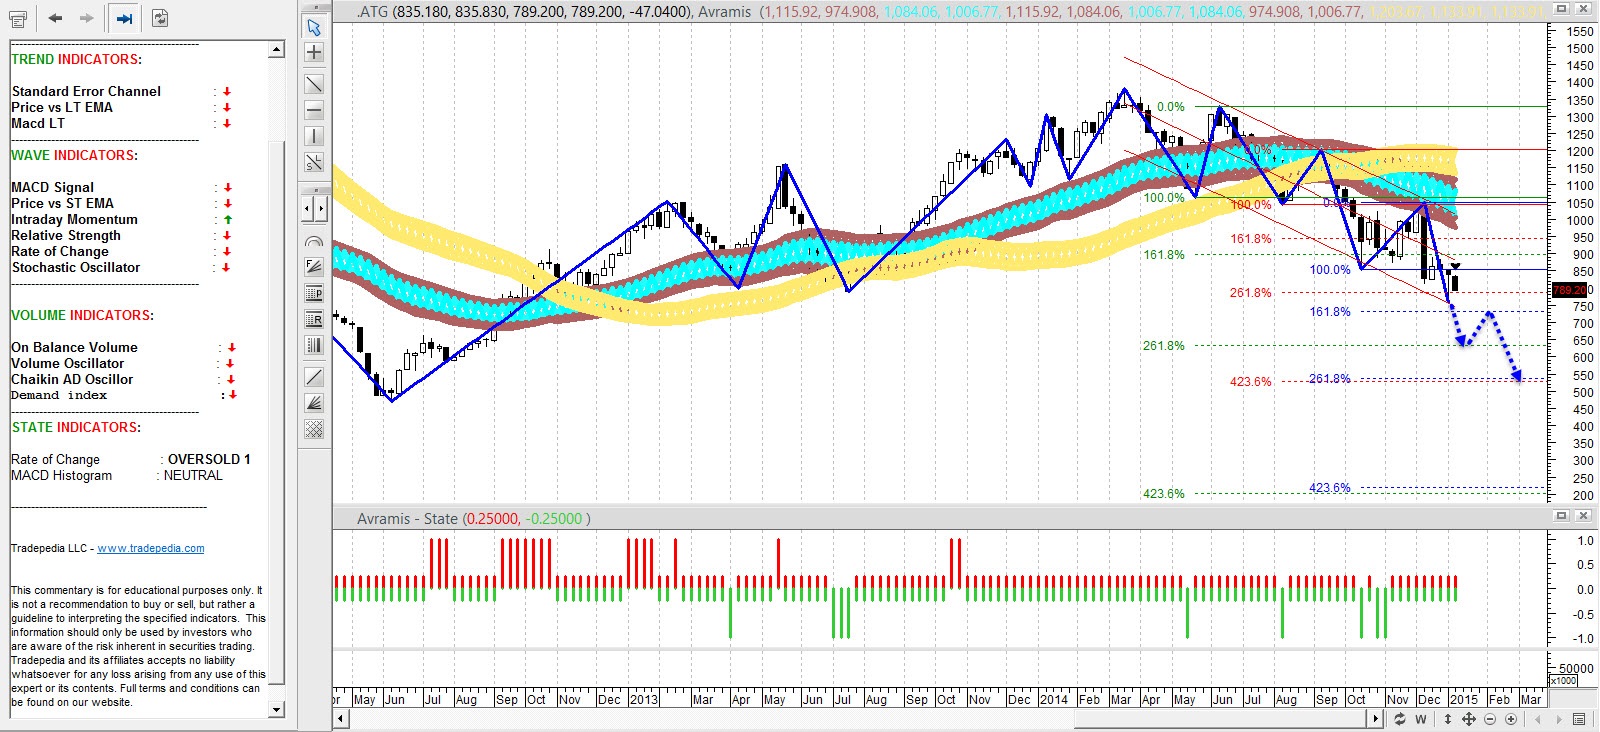Maximize the Avramis State indicator pane
Screen dimensions: 1600x732
coord(1561,516)
